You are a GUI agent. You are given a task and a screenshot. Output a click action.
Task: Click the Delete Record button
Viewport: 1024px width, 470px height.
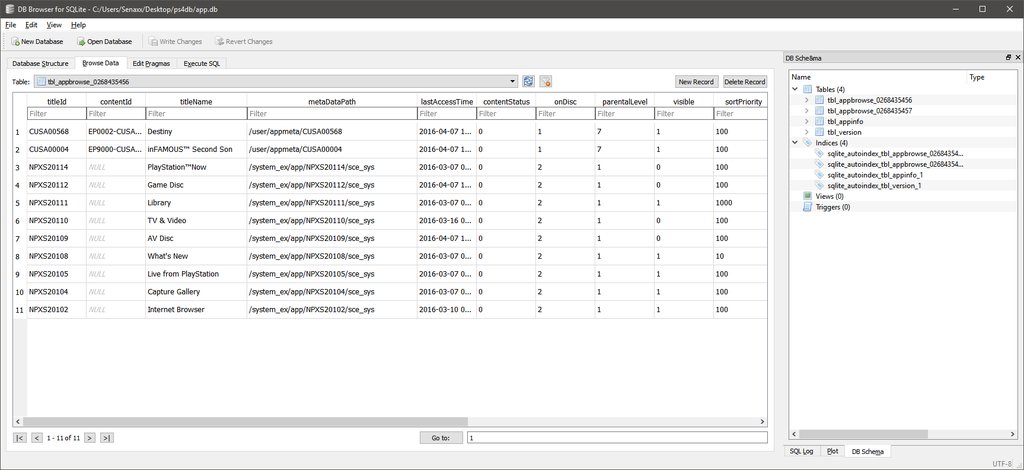pos(745,81)
